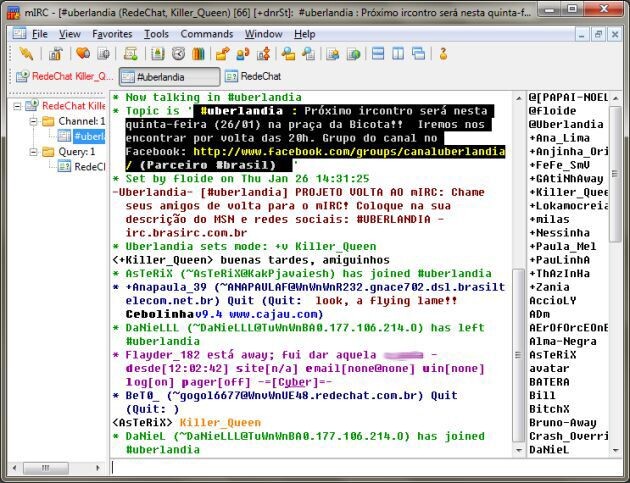
Task: Collapse the Channel folder in the treebar
Action: click(32, 121)
